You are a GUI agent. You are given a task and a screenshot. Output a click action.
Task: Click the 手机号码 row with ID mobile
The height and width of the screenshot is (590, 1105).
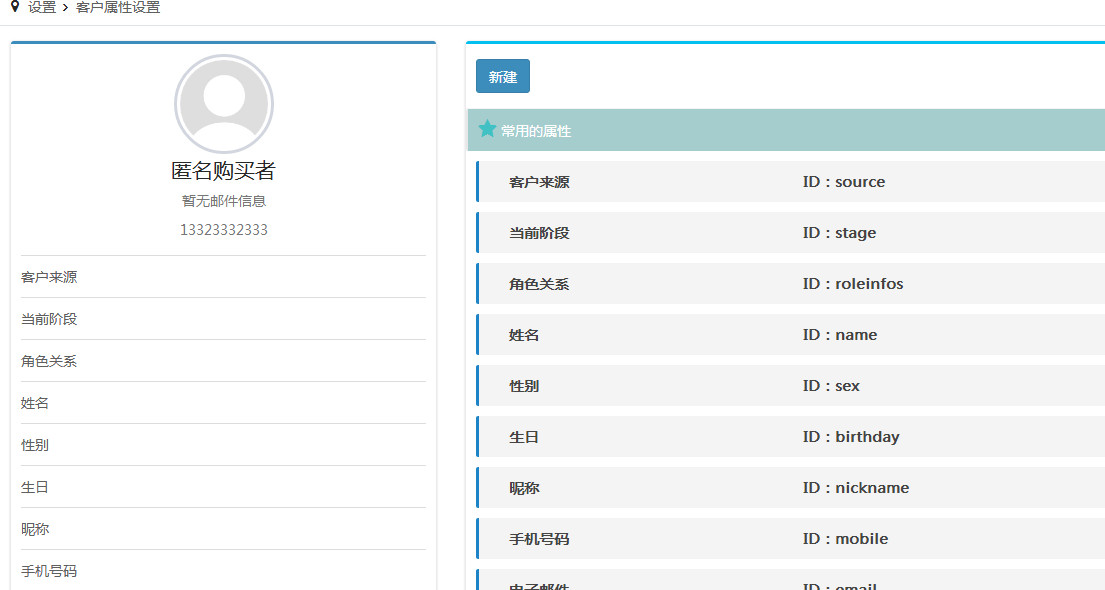(790, 539)
